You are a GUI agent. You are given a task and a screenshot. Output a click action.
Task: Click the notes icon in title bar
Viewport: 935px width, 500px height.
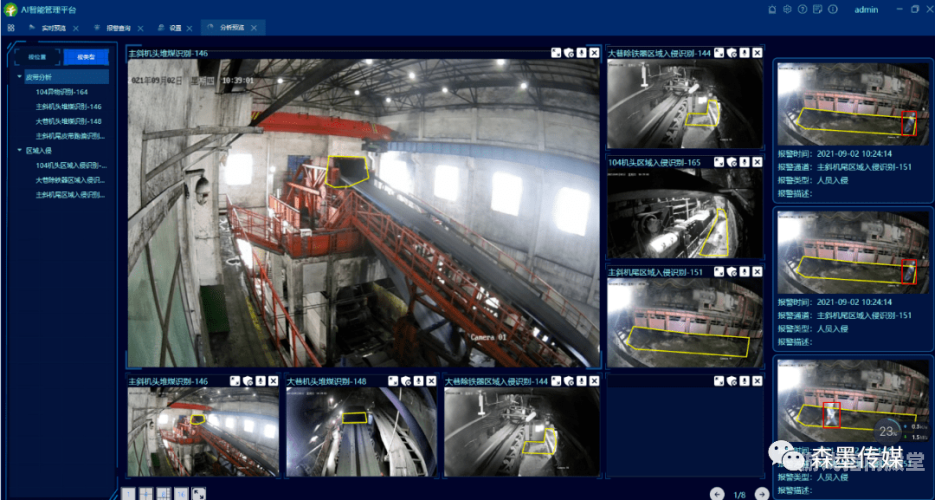(818, 10)
